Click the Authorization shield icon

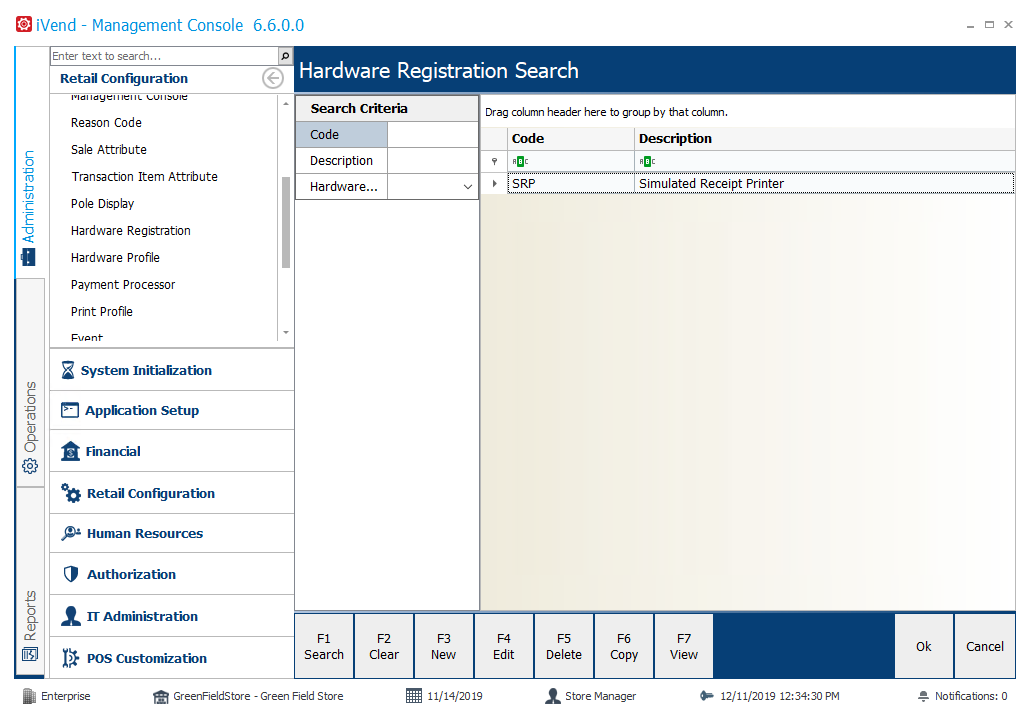(71, 574)
